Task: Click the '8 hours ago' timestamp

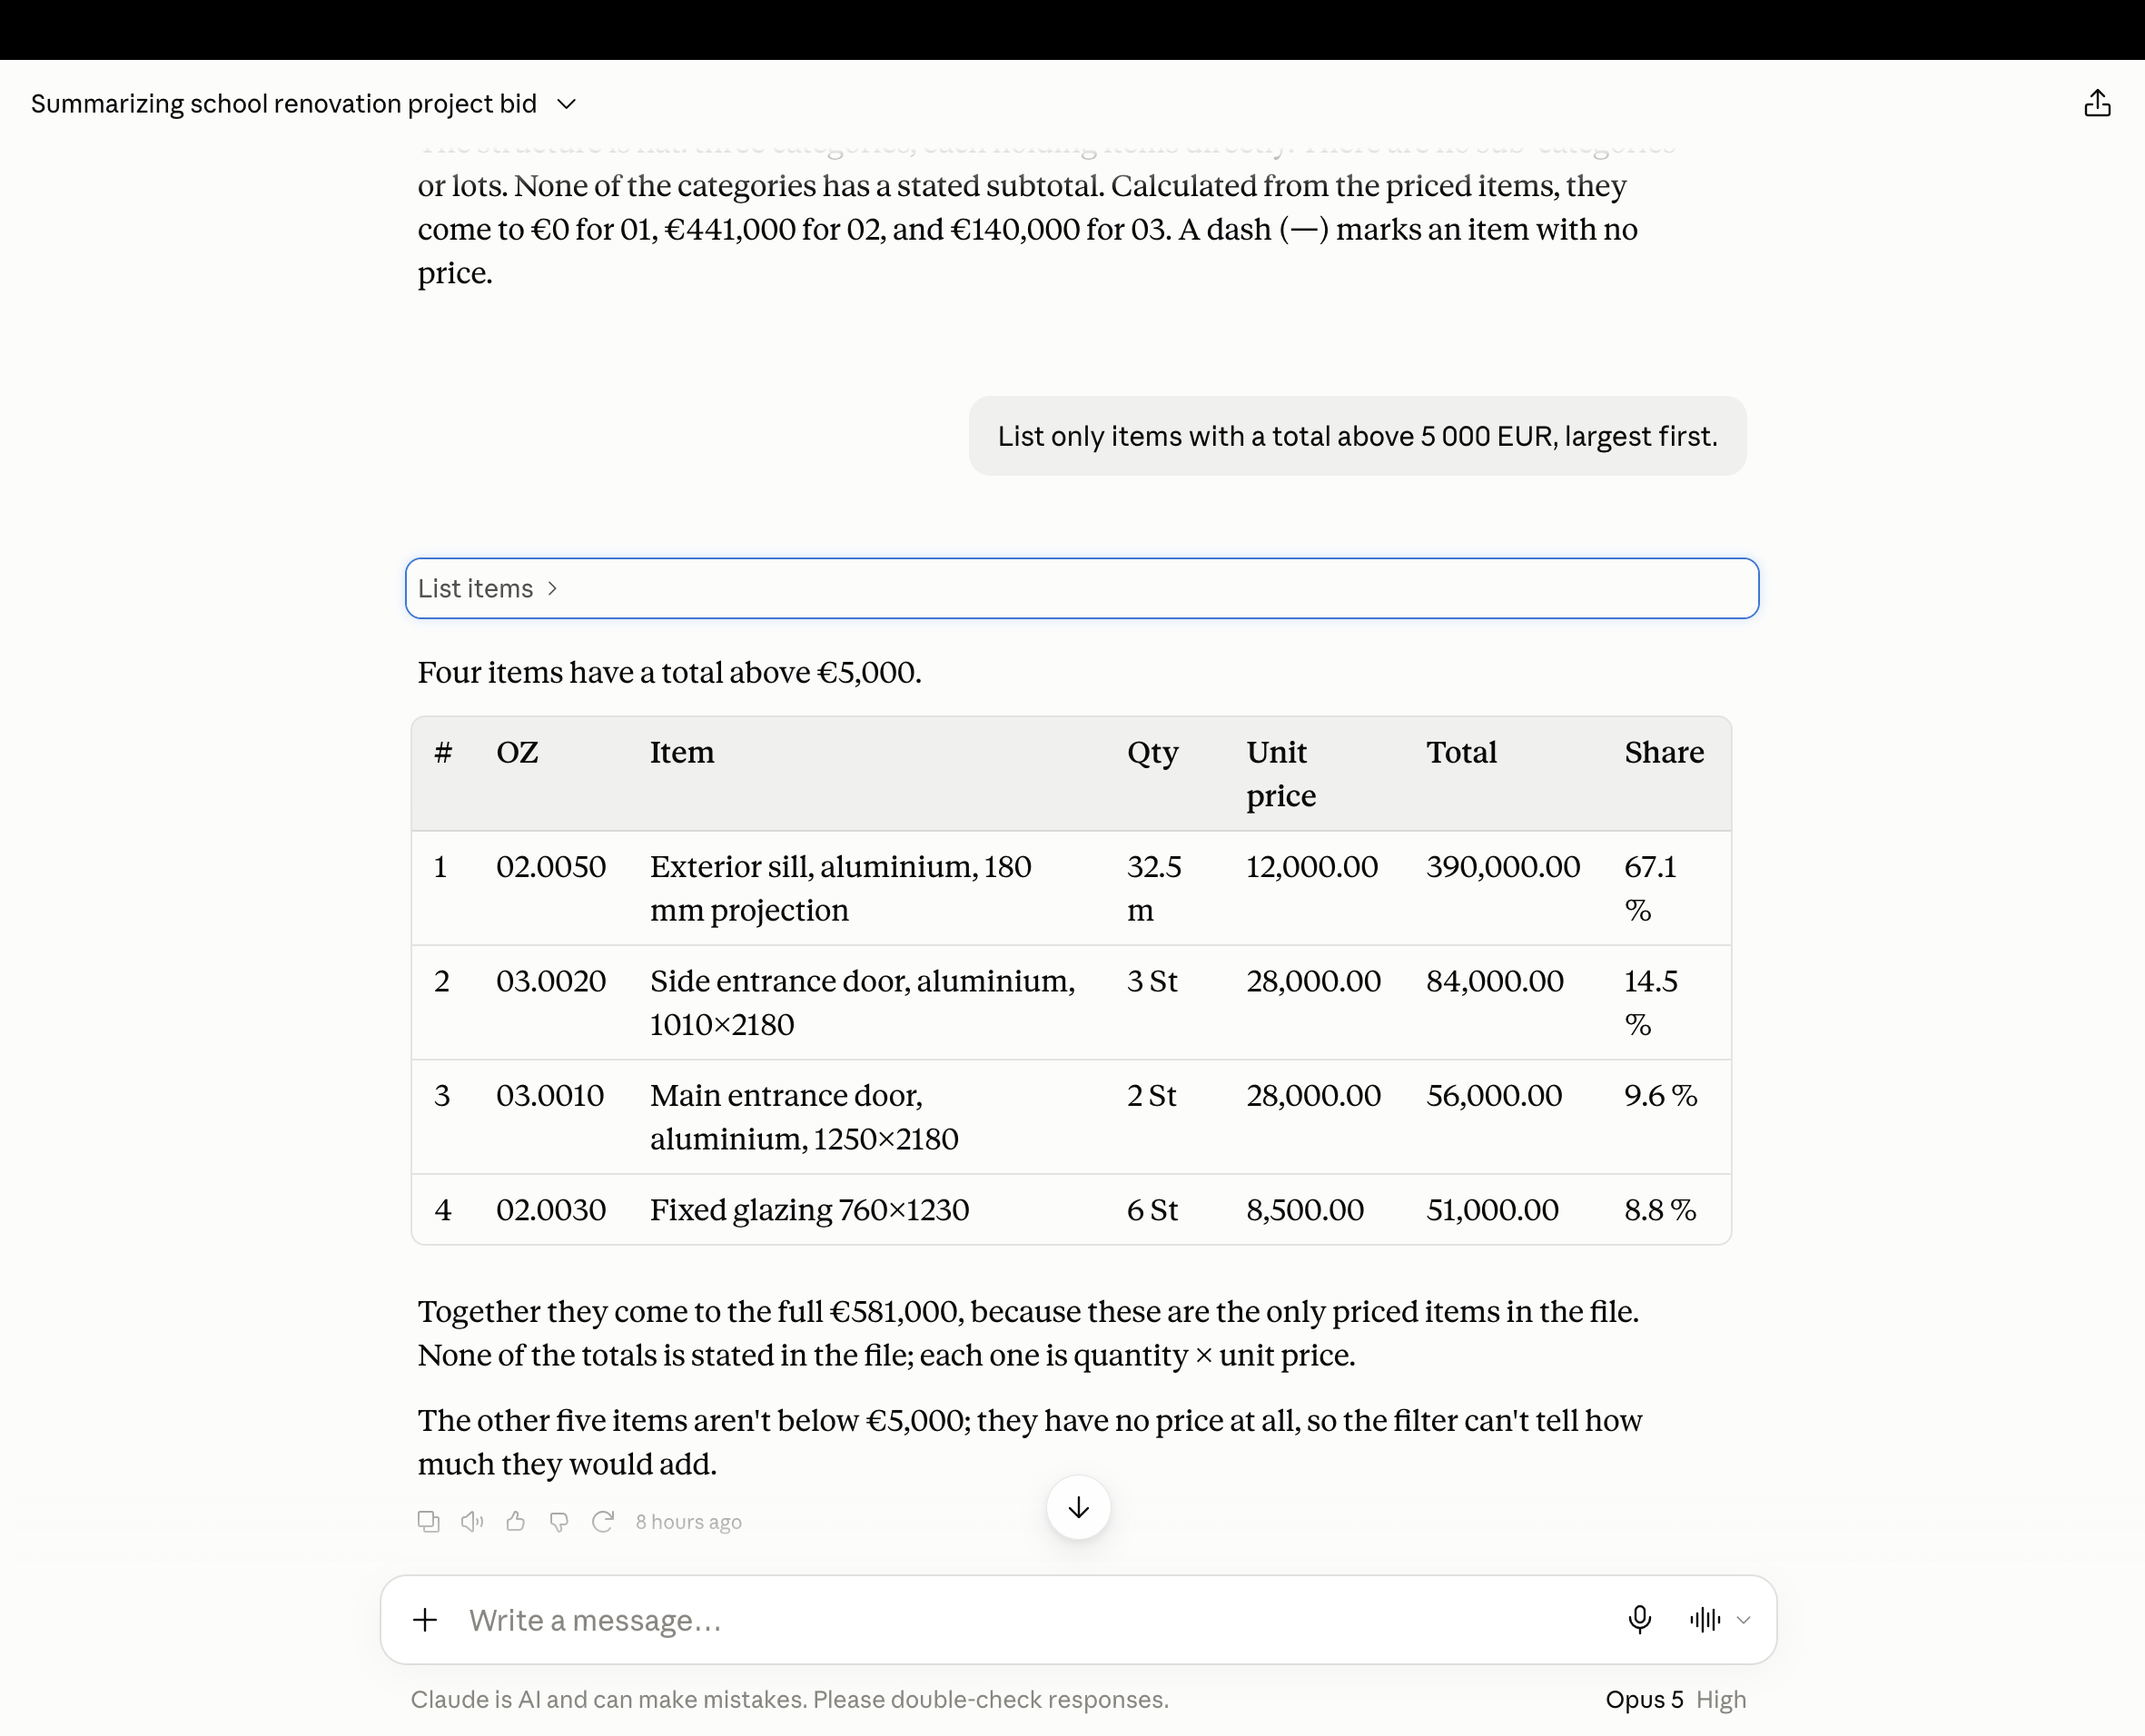Action: 689,1521
